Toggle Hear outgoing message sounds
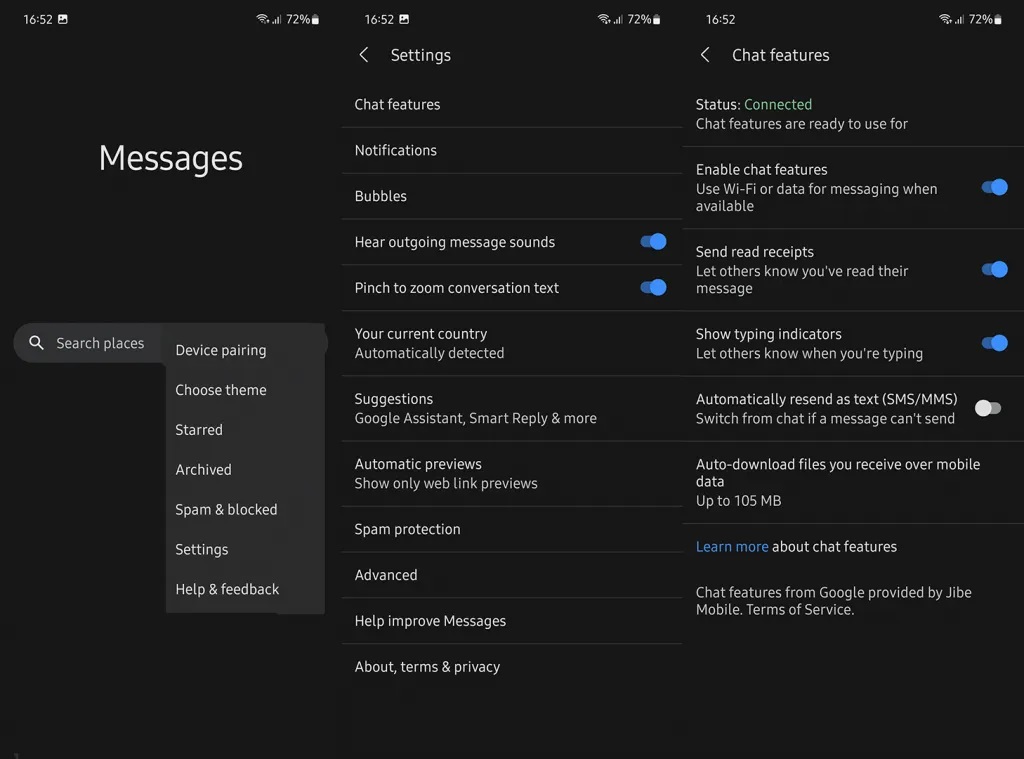Viewport: 1024px width, 759px height. [x=653, y=242]
